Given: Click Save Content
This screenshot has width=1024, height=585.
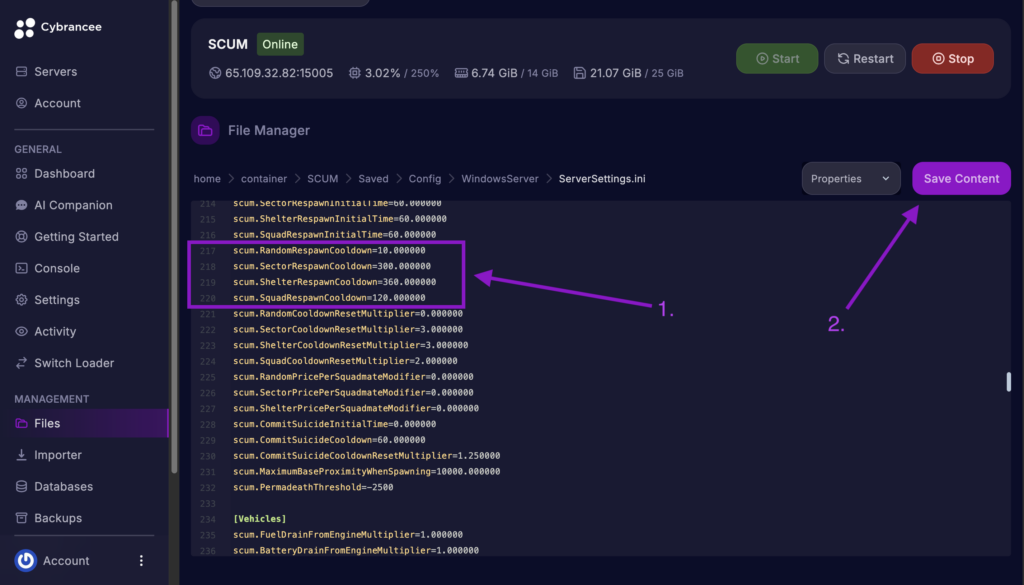Looking at the screenshot, I should tap(961, 178).
